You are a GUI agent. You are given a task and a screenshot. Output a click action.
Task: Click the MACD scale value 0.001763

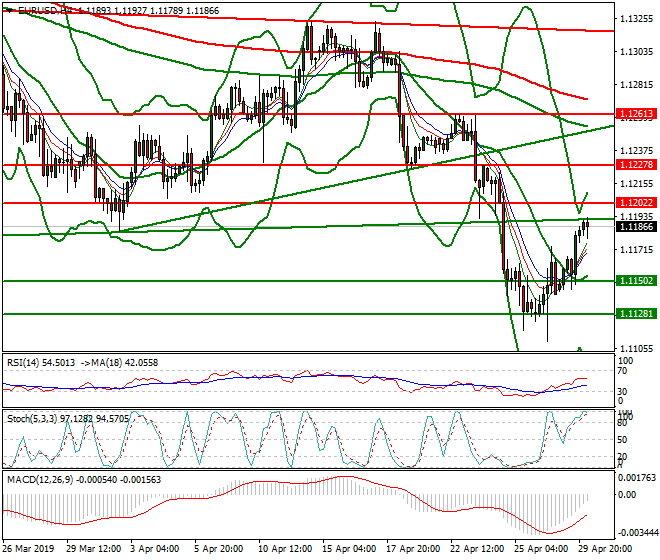[x=637, y=477]
